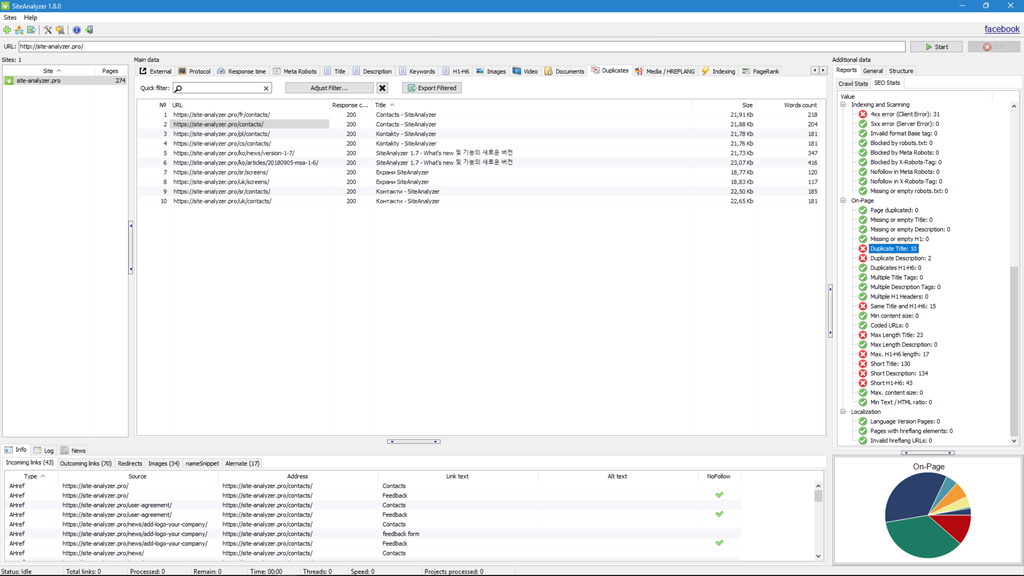Viewport: 1024px width, 576px height.
Task: Clear the quick filter with small x
Action: tap(266, 88)
